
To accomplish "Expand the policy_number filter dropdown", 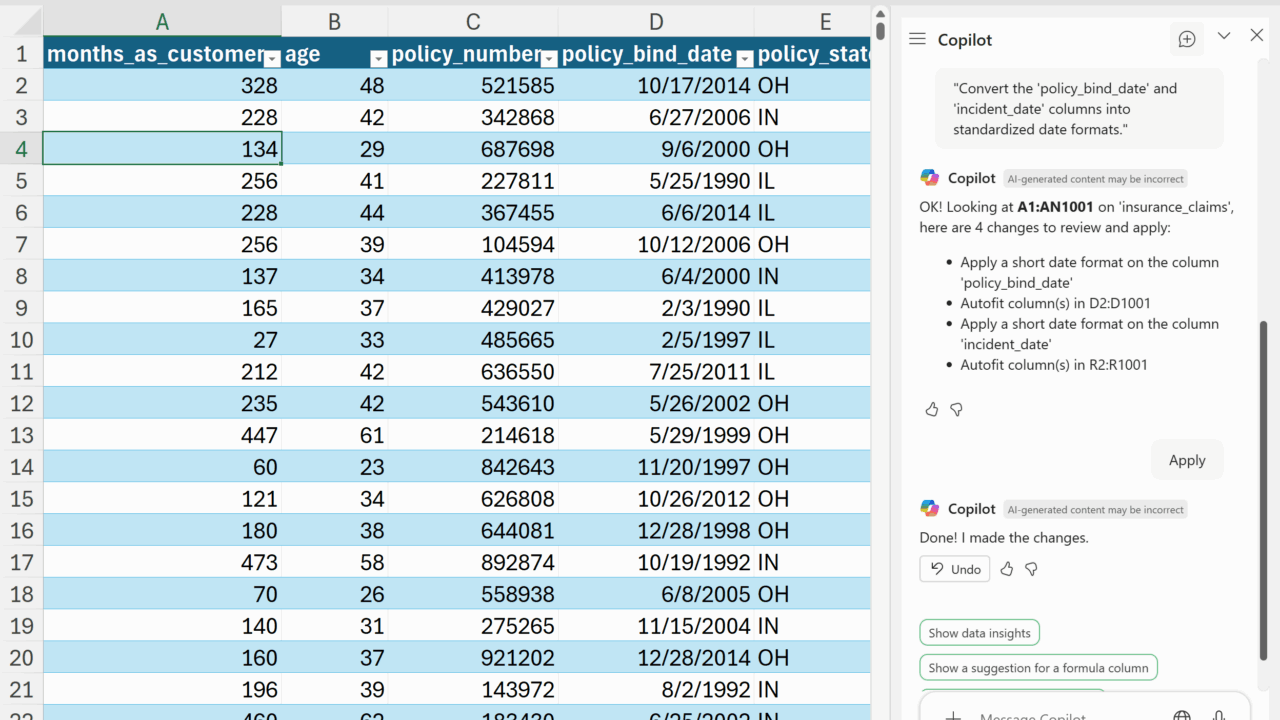I will pos(548,58).
